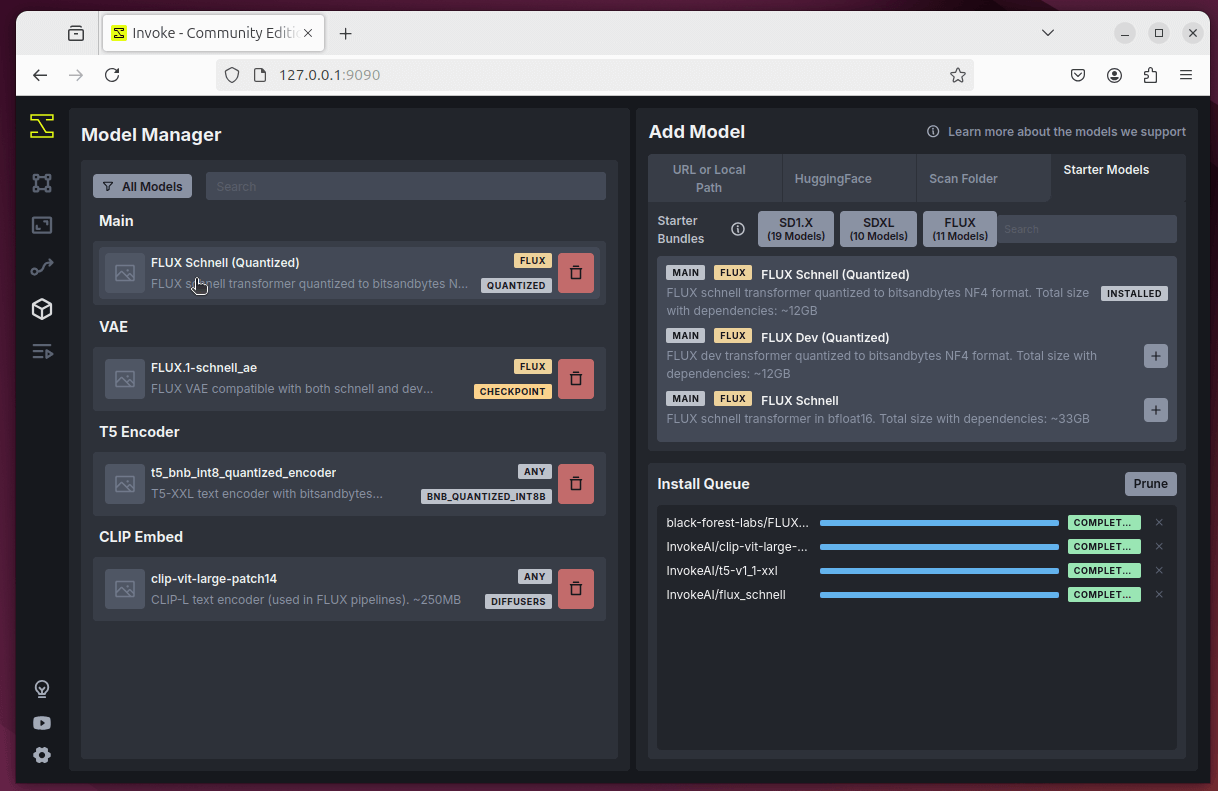
Task: Reload the page with browser refresh
Action: 112,75
